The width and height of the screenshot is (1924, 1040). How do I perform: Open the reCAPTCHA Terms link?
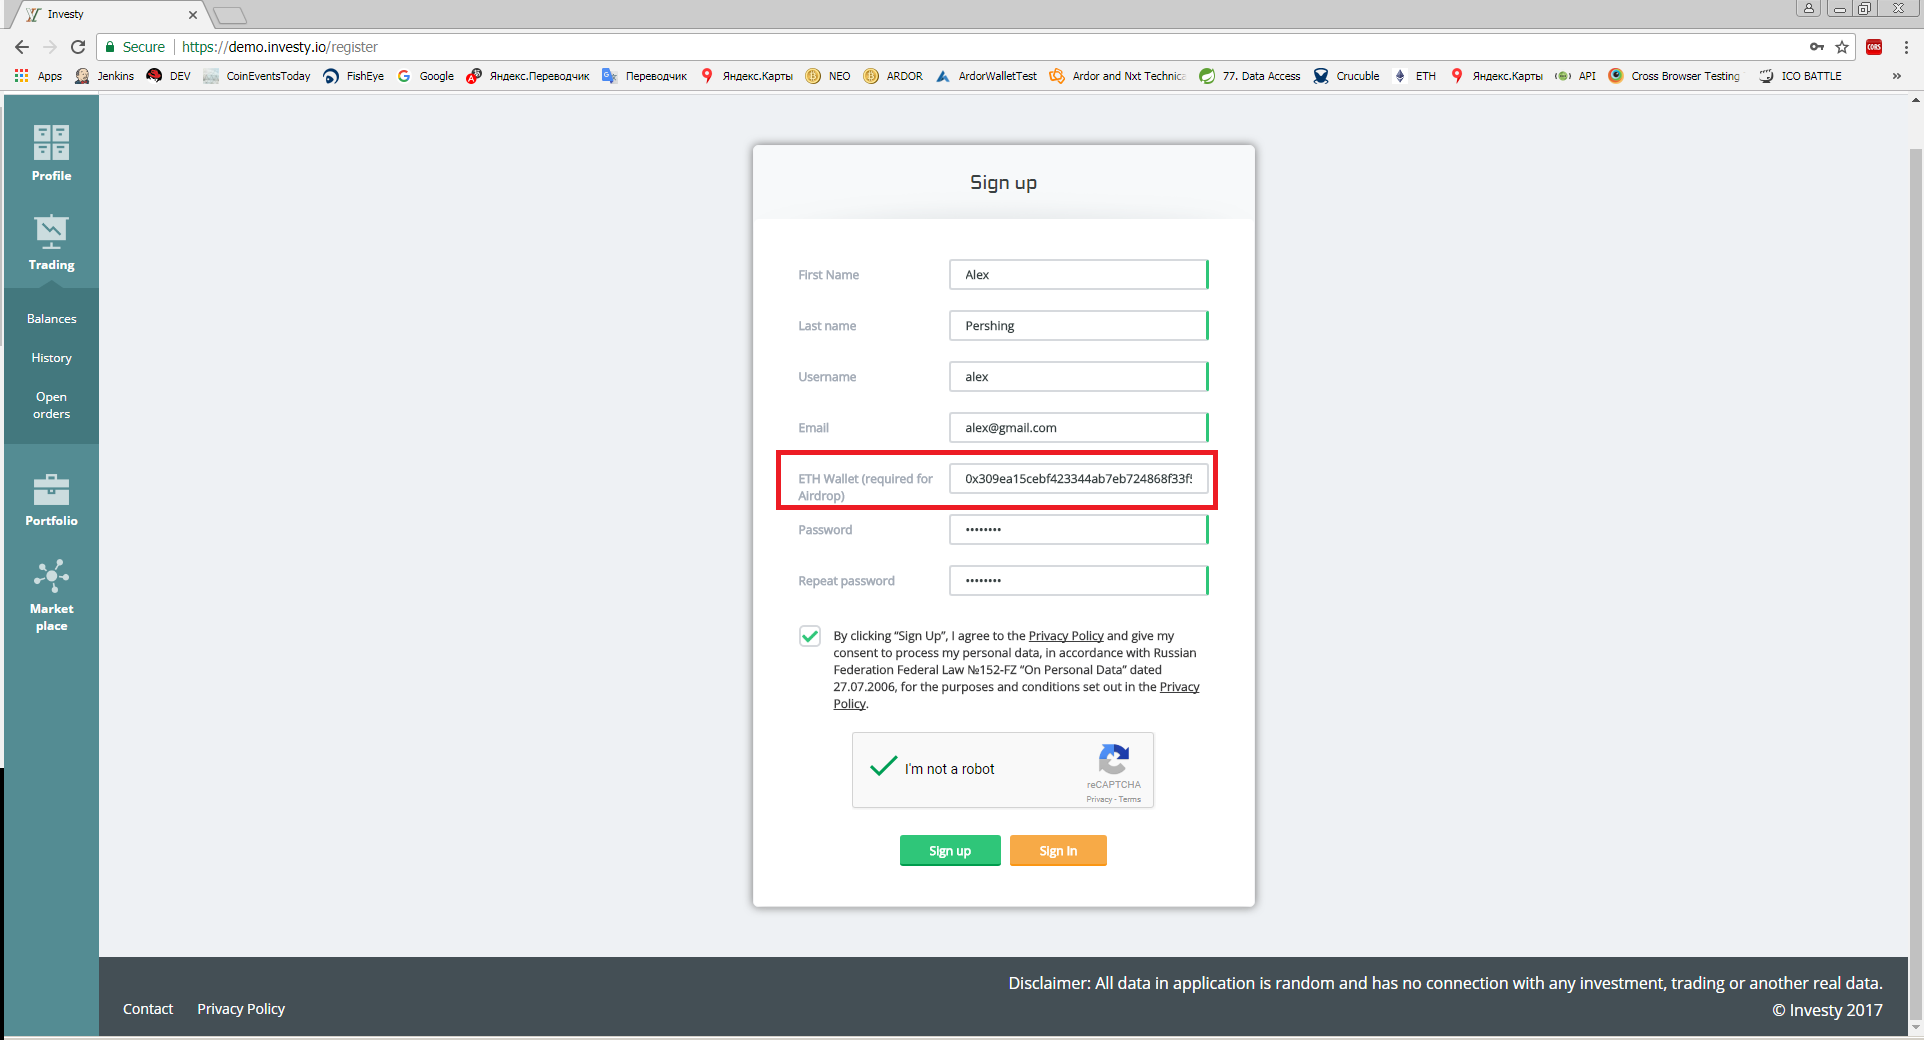click(1130, 799)
